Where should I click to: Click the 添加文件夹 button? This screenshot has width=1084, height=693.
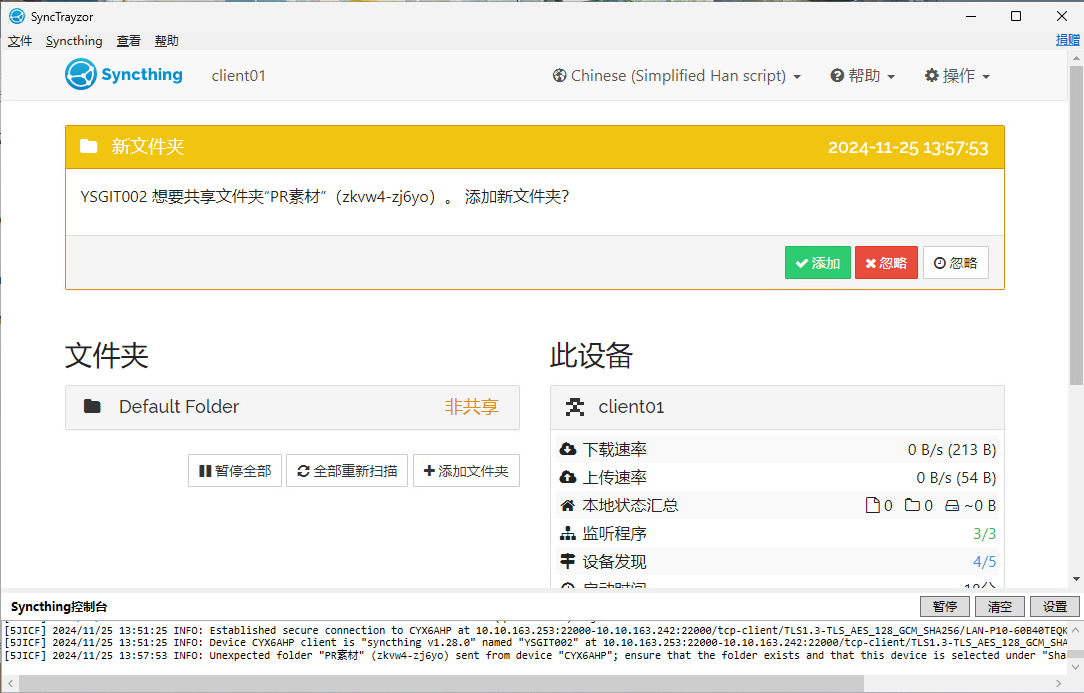[467, 471]
